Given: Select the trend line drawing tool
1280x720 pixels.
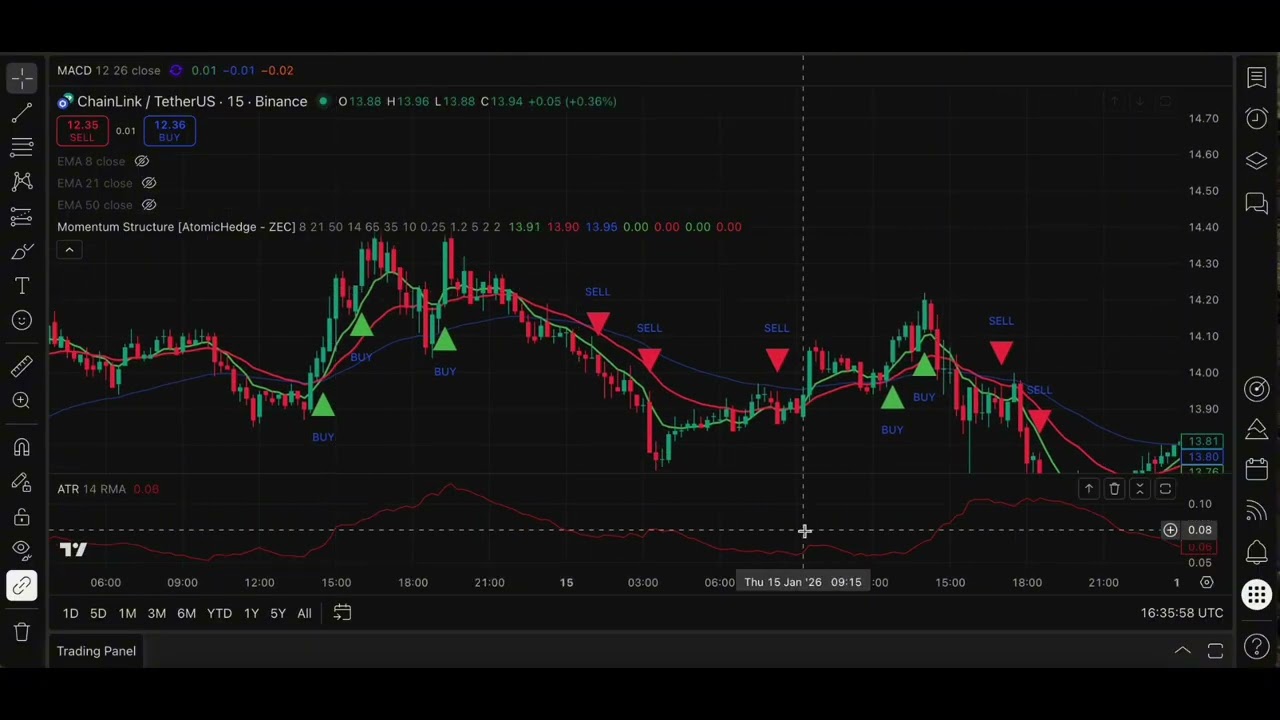Looking at the screenshot, I should click(x=22, y=114).
